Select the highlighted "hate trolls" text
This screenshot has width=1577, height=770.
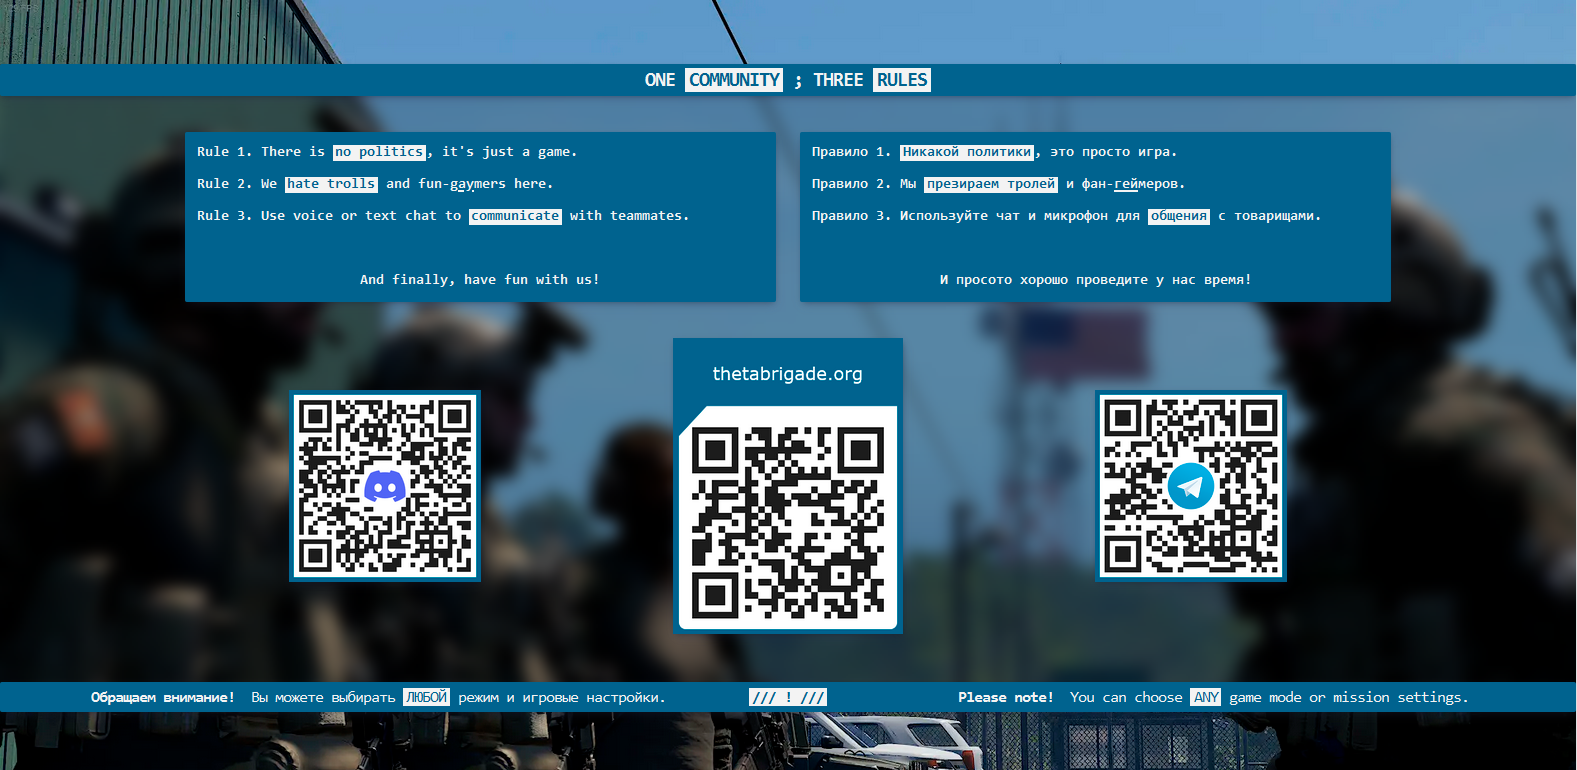[x=331, y=184]
